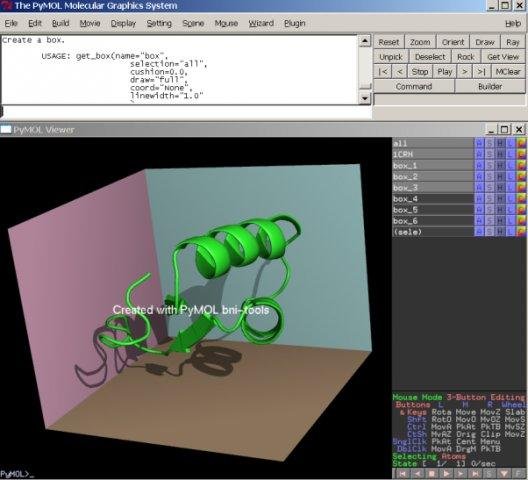This screenshot has width=528, height=480.
Task: Open the Build menu
Action: (61, 23)
